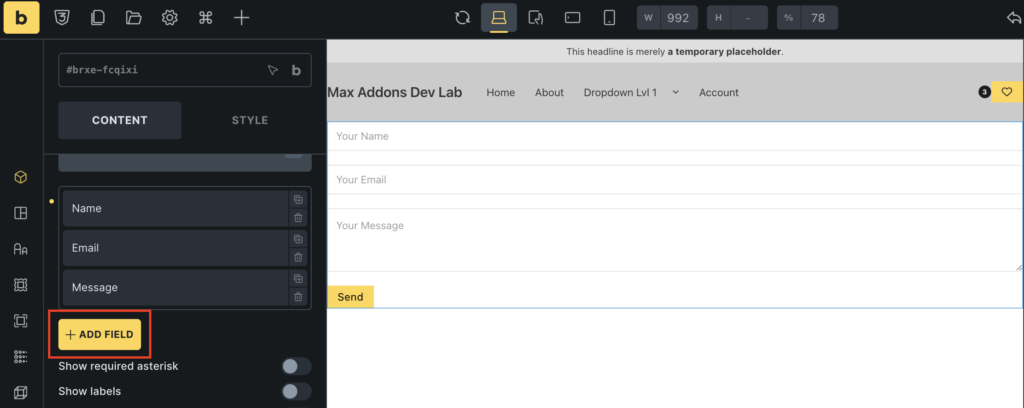Image resolution: width=1024 pixels, height=408 pixels.
Task: Click the ADD FIELD button
Action: (100, 334)
